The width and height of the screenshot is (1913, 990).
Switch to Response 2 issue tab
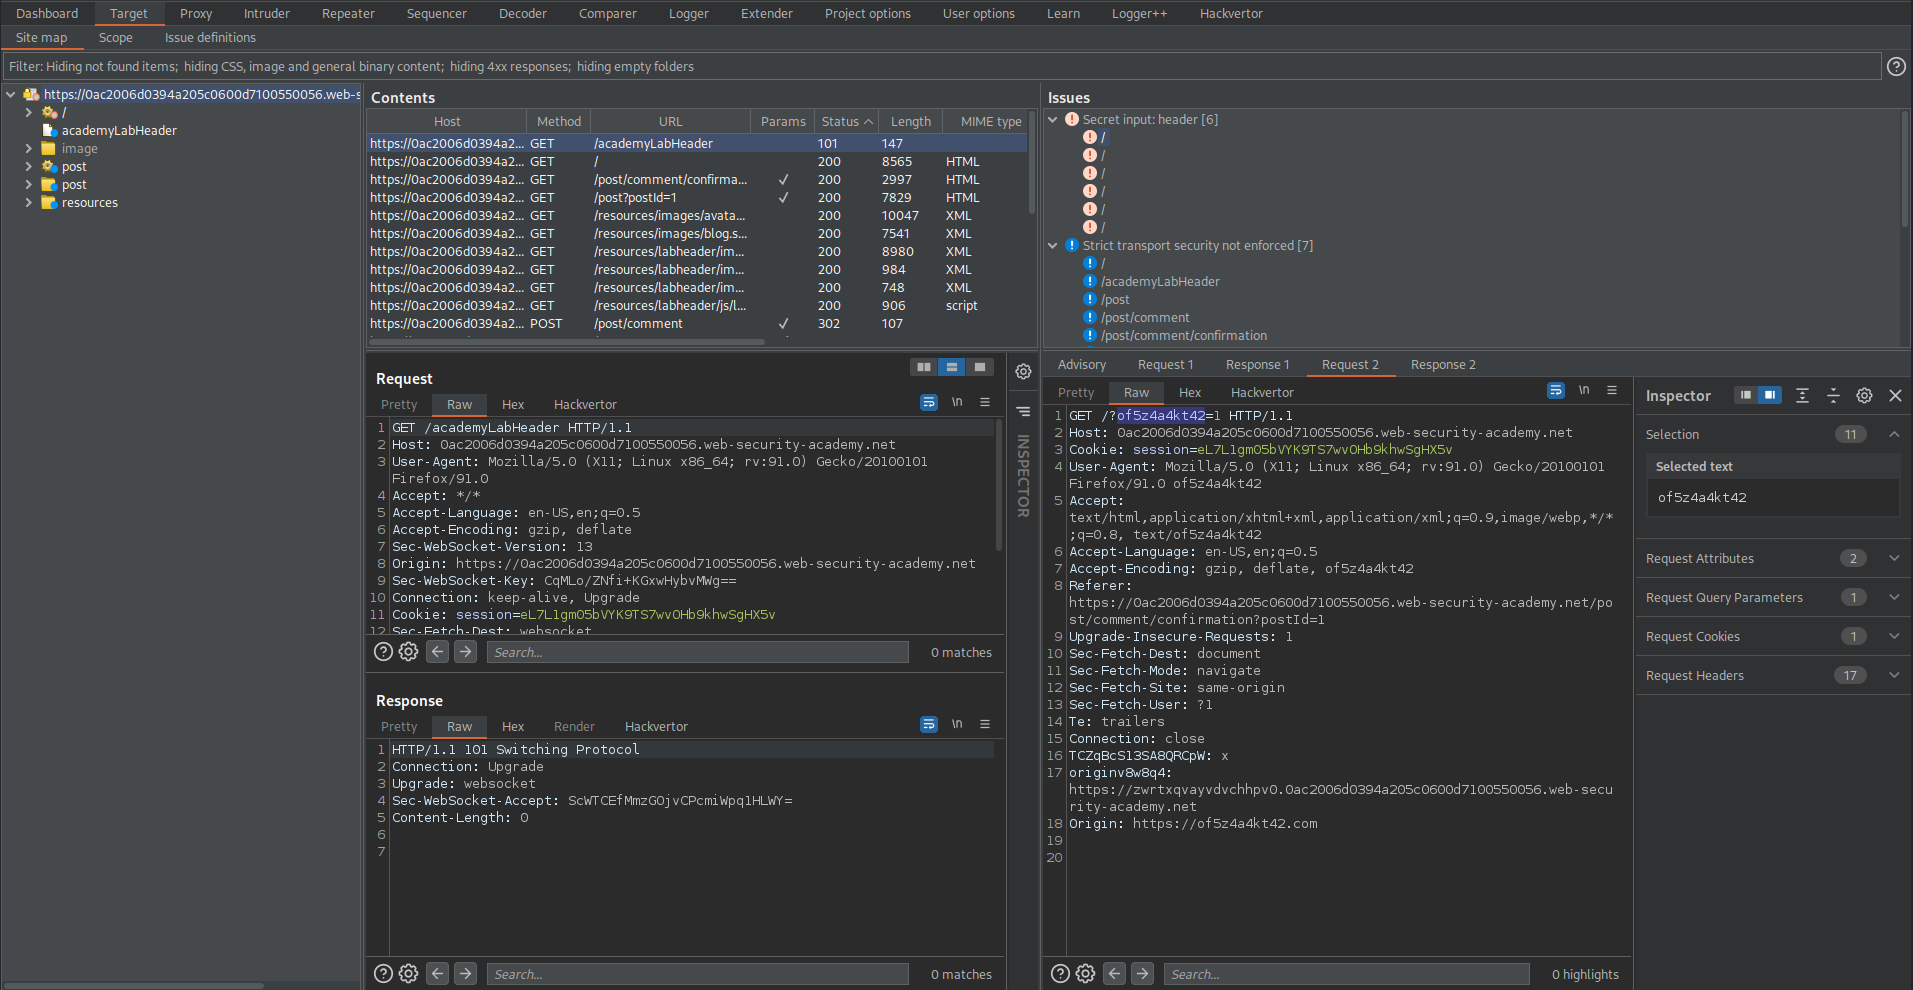(1443, 365)
